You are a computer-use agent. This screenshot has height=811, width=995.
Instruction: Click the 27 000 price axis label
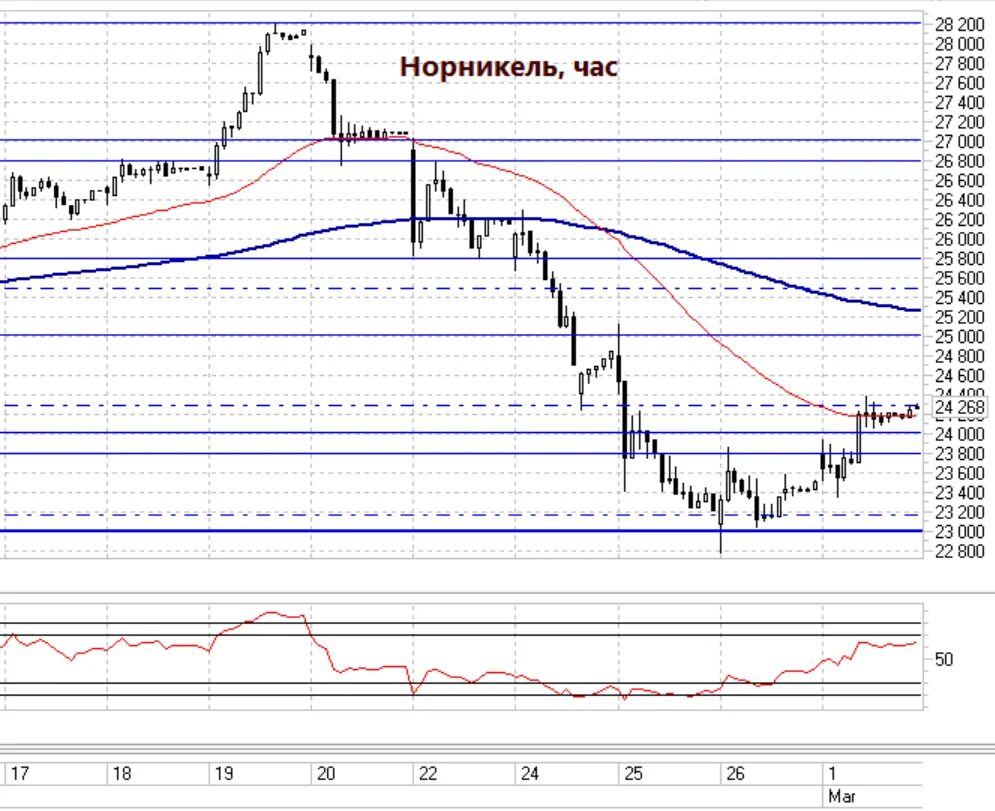coord(959,142)
